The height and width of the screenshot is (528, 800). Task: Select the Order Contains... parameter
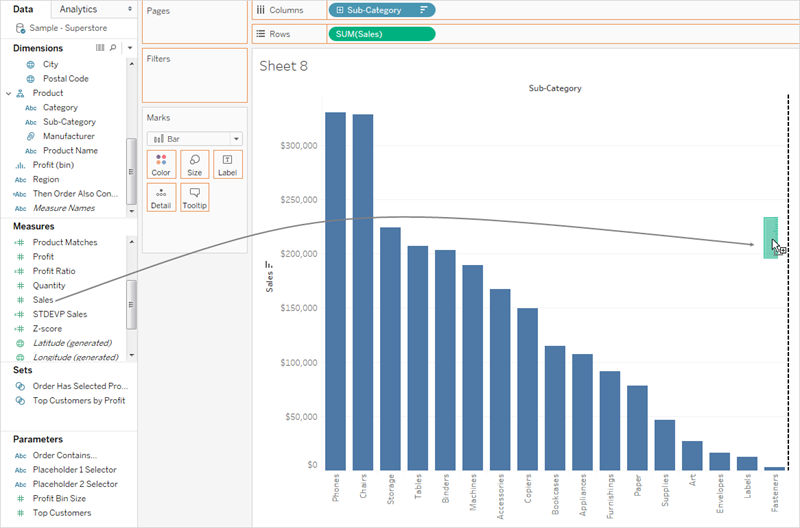click(x=65, y=455)
